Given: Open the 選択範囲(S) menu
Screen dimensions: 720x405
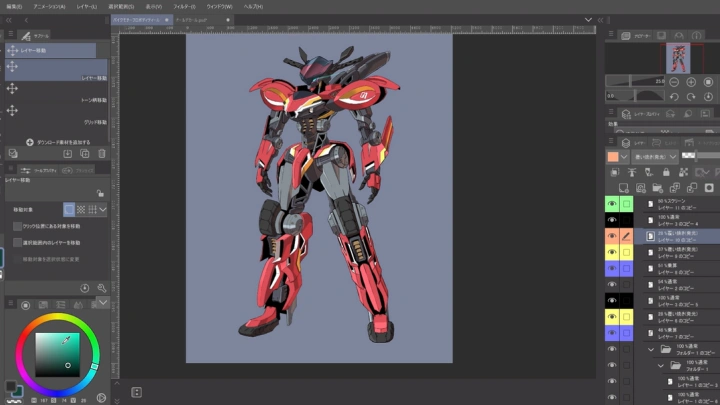Looking at the screenshot, I should click(121, 6).
